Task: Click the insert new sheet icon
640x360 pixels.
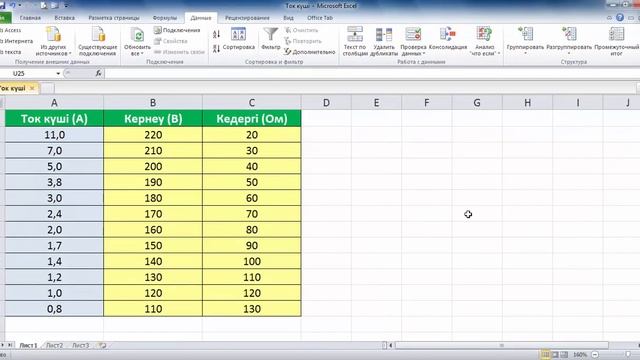Action: [x=102, y=346]
